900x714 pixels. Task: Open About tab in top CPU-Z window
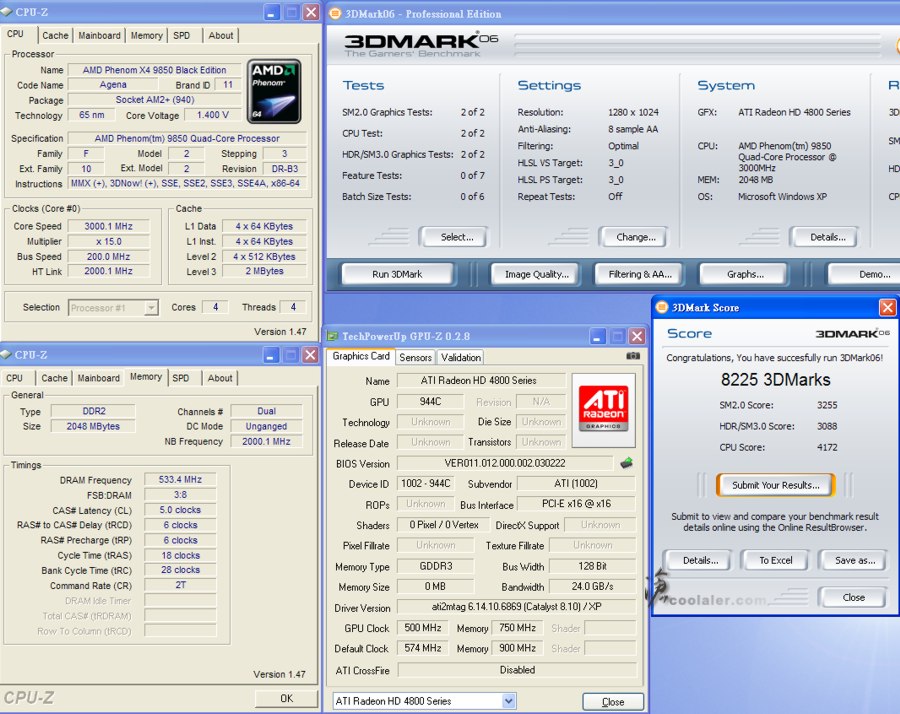pos(220,36)
